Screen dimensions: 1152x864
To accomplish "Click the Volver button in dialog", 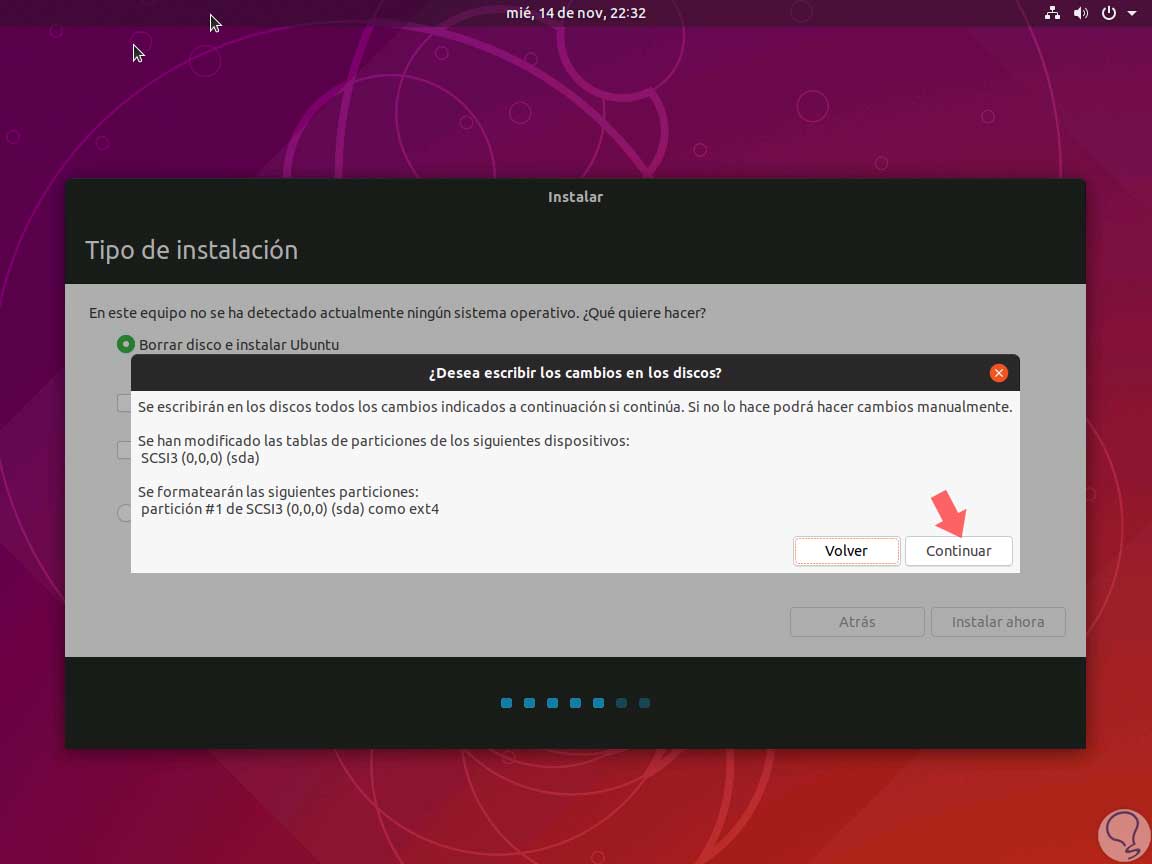I will (x=846, y=551).
